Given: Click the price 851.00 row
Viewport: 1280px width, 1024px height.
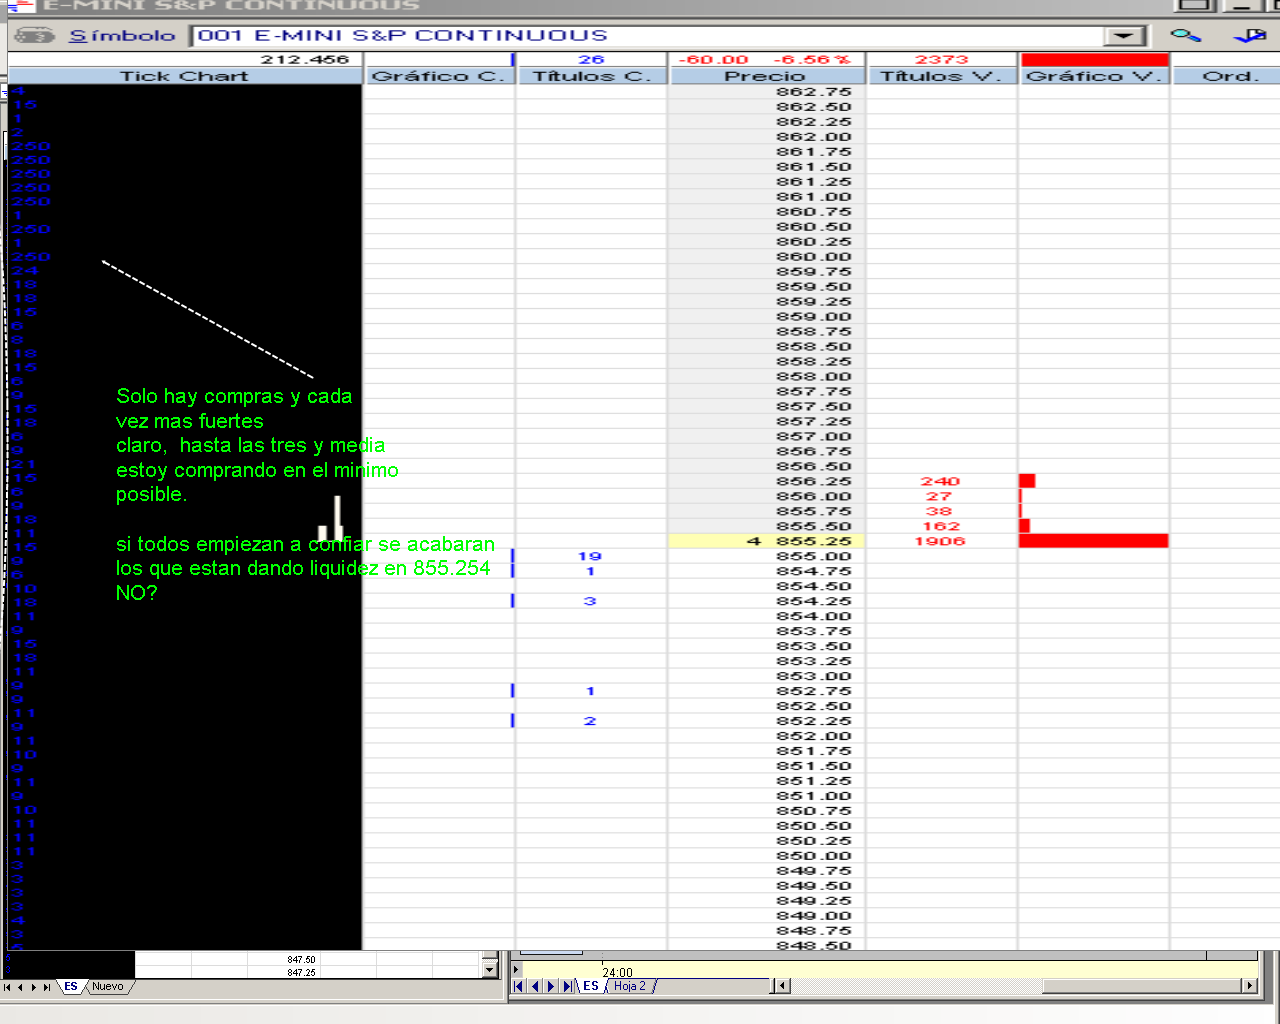Looking at the screenshot, I should pyautogui.click(x=814, y=796).
